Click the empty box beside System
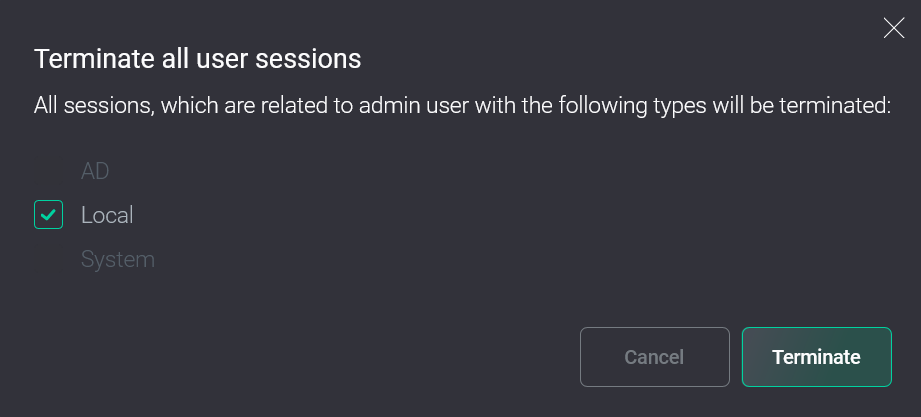The height and width of the screenshot is (417, 921). point(48,260)
